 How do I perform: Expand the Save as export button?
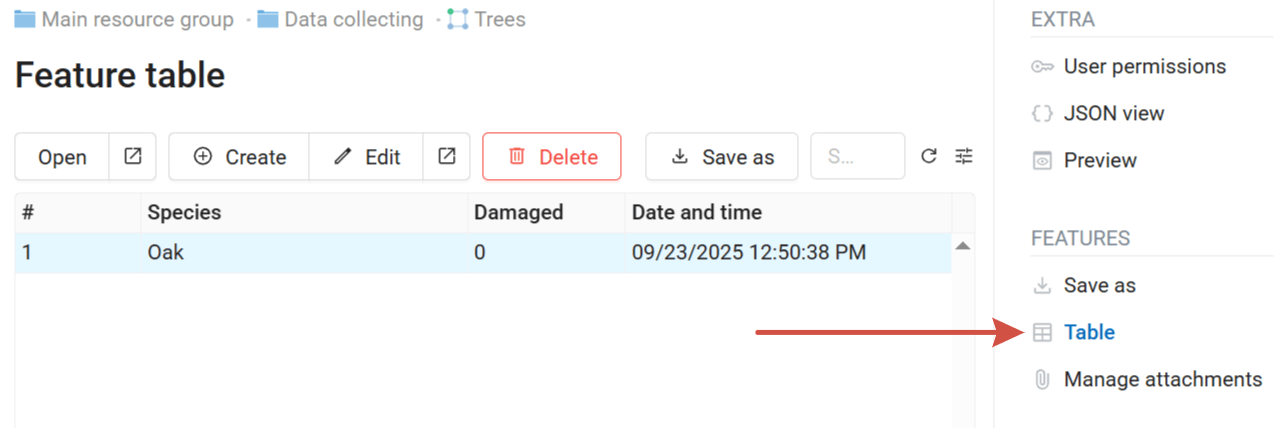tap(722, 157)
